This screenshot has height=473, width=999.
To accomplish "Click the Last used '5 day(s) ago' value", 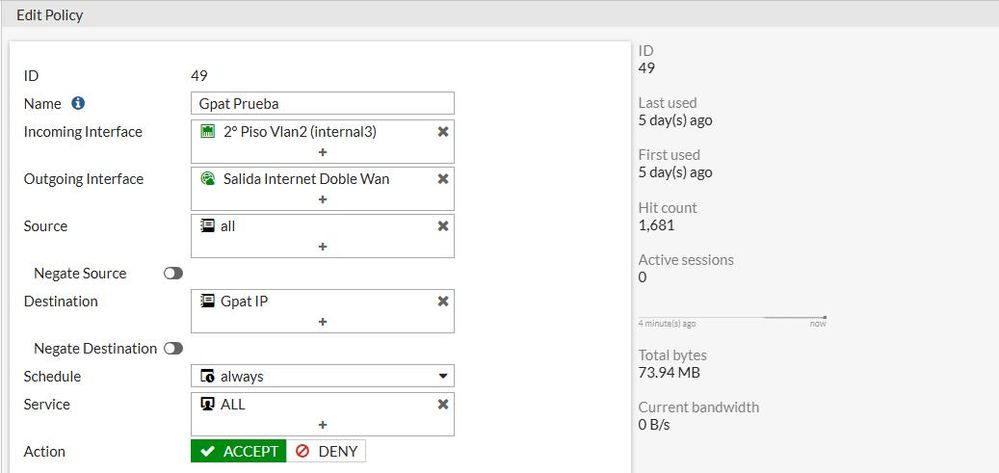I will pyautogui.click(x=675, y=120).
